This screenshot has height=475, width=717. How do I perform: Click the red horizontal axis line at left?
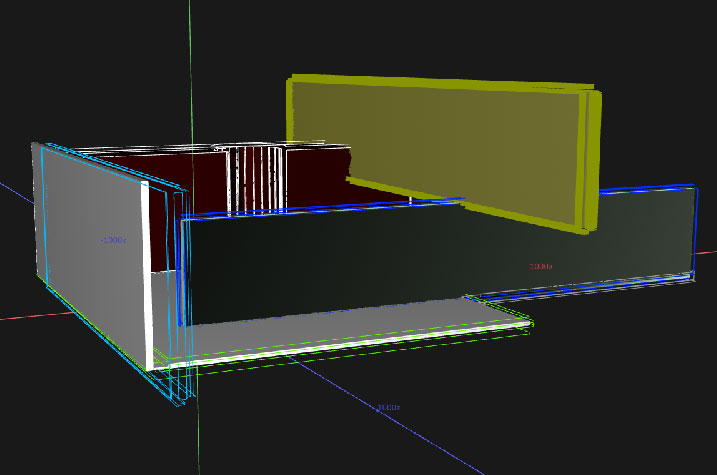20,319
